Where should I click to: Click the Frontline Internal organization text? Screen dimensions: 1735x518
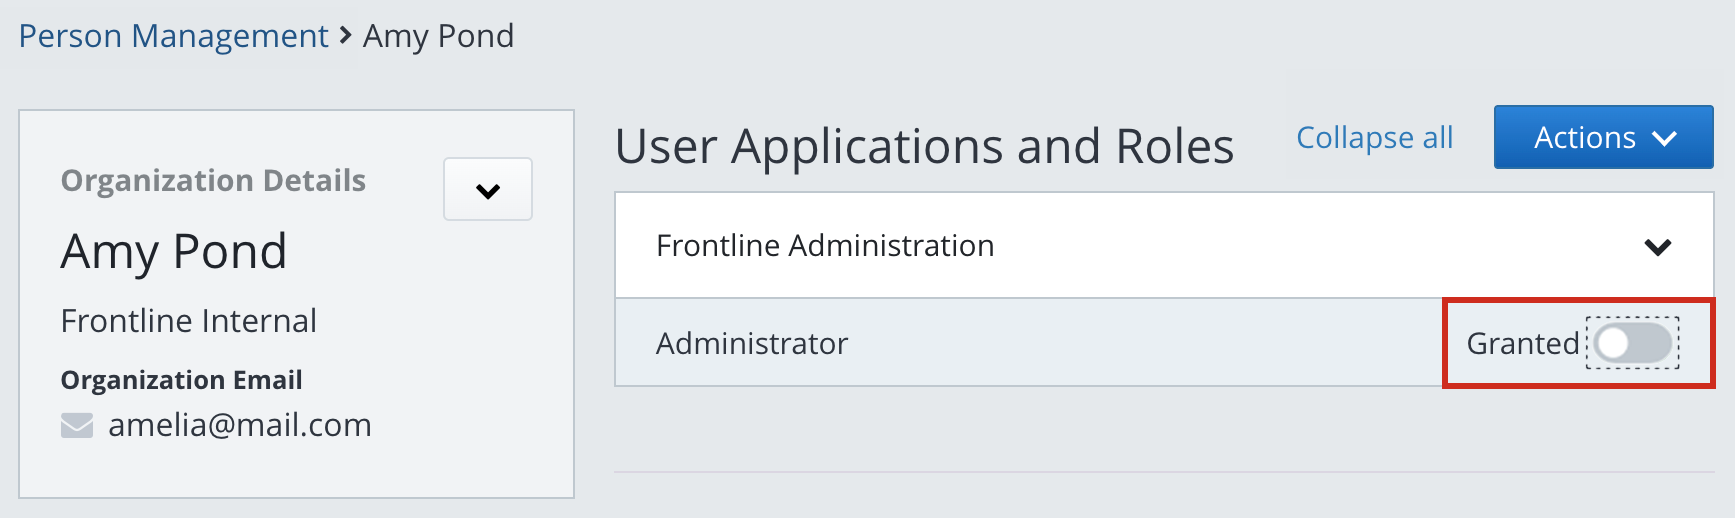pos(189,321)
